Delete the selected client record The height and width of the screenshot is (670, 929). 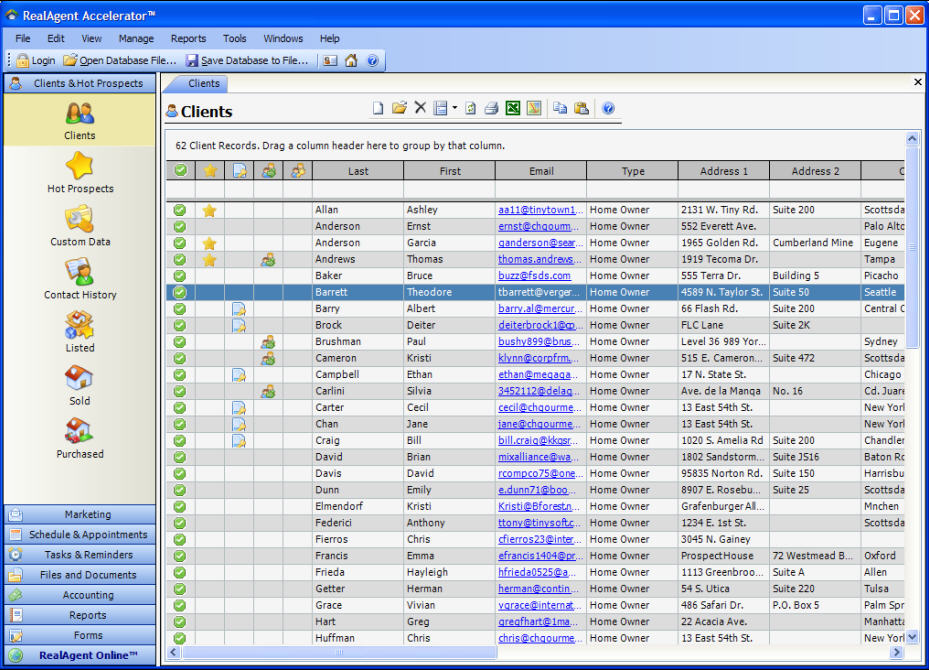pos(420,107)
